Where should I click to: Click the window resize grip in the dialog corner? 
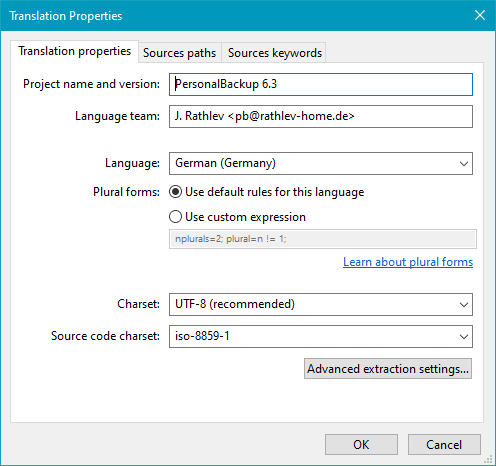489,459
